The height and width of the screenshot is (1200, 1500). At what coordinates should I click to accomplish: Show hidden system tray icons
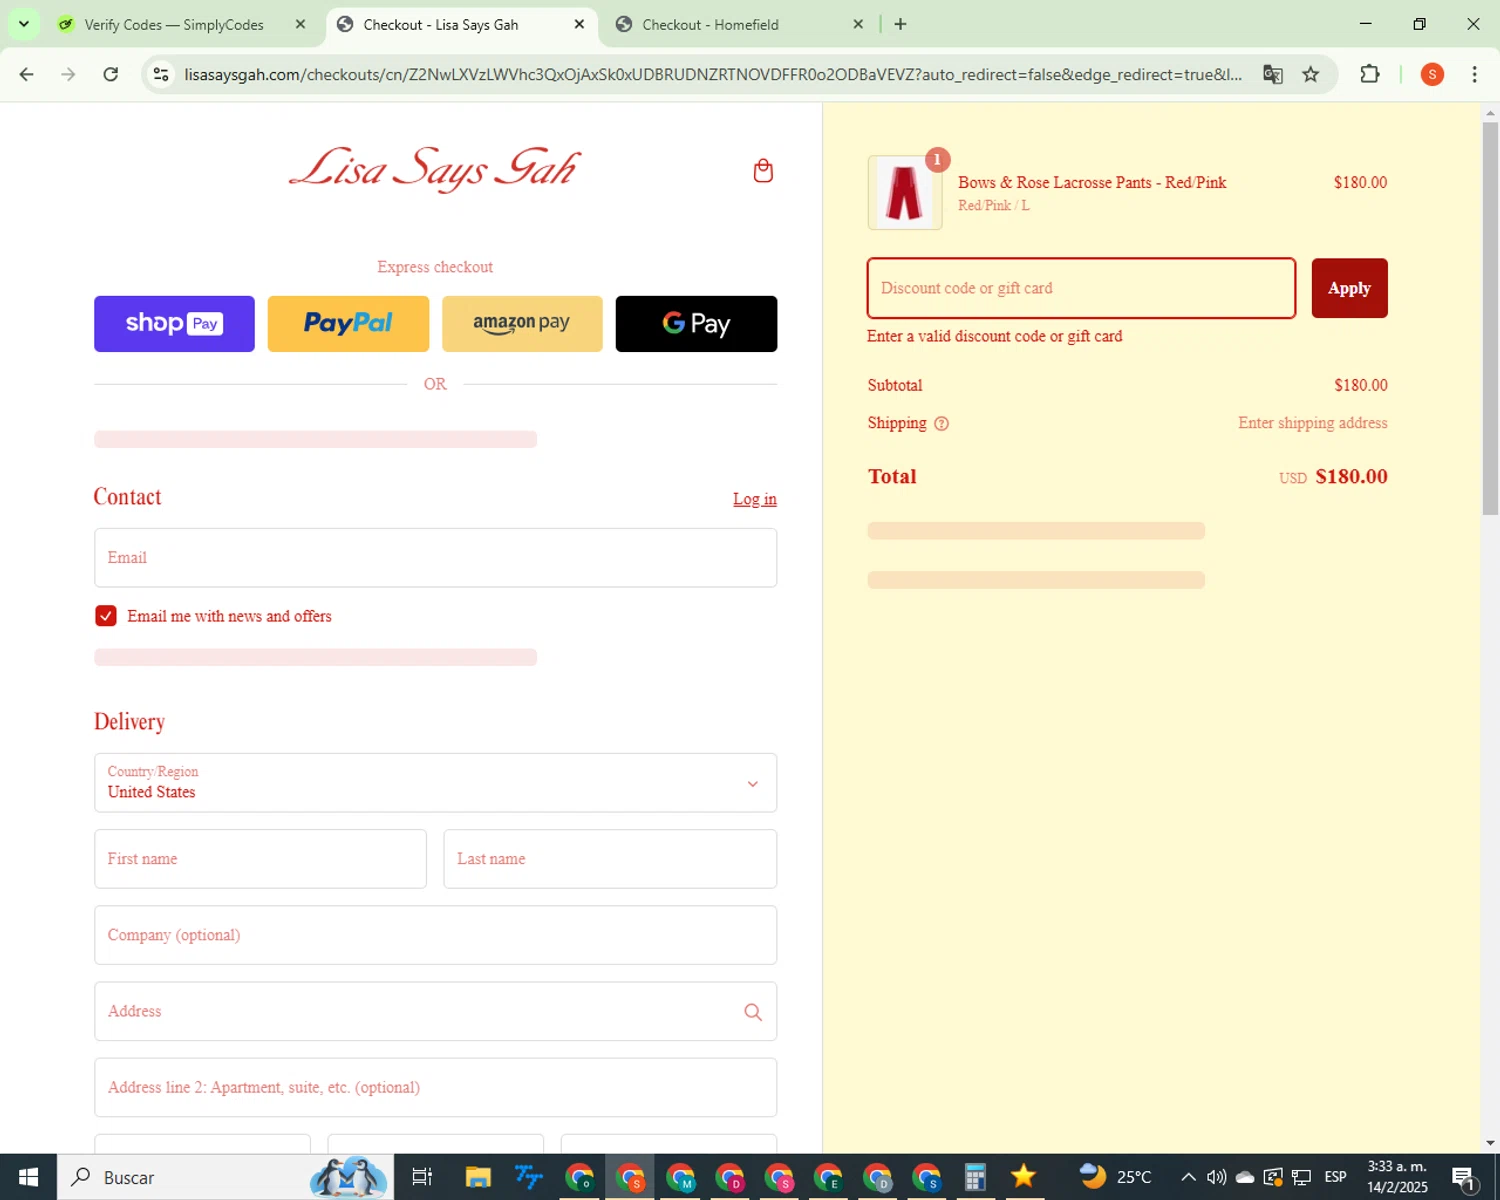(x=1188, y=1177)
